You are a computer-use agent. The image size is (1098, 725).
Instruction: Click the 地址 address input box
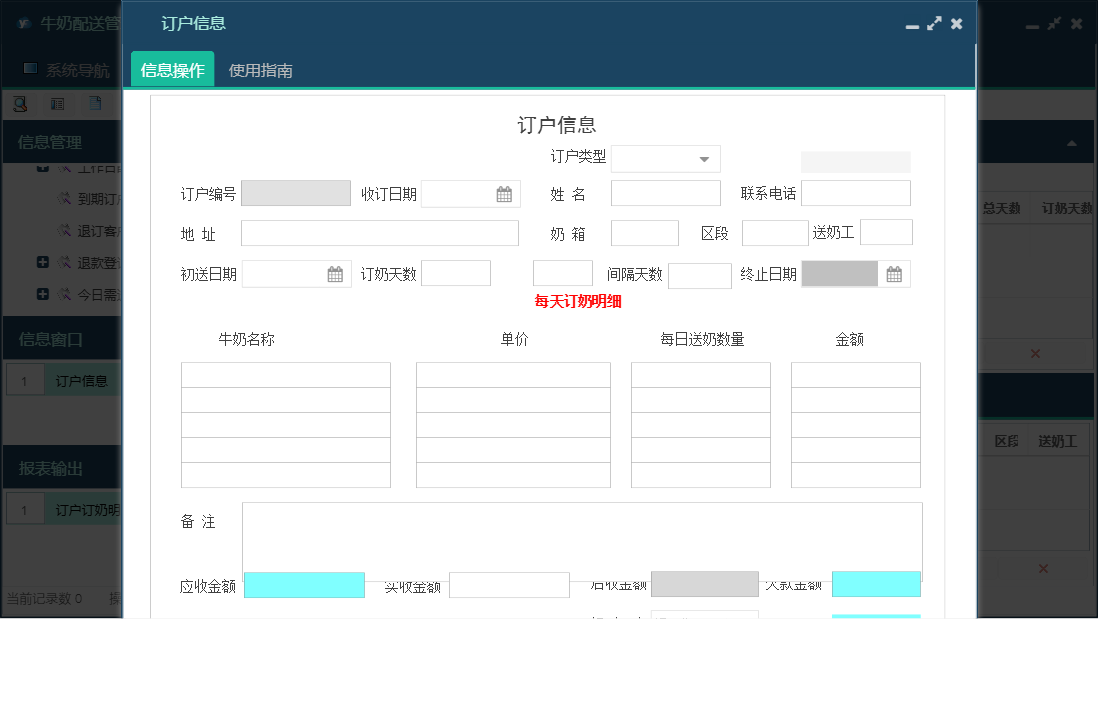pos(380,232)
